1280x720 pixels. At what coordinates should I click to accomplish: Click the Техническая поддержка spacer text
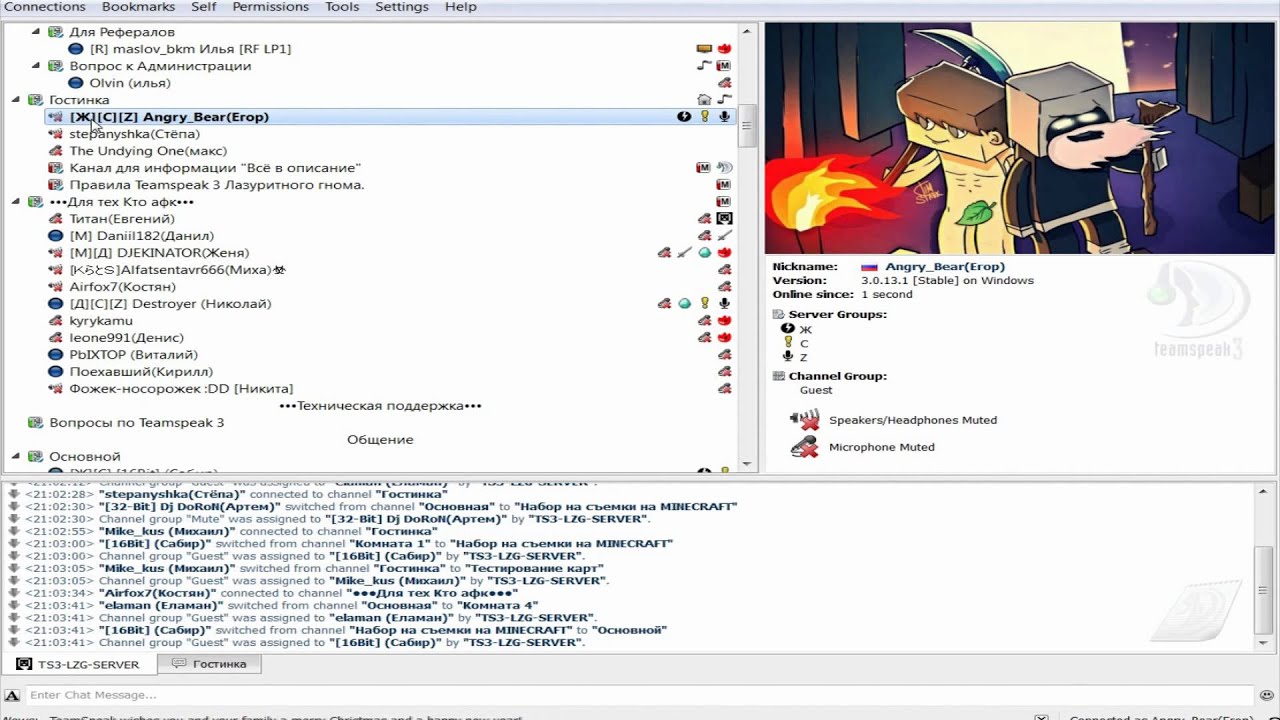(380, 406)
